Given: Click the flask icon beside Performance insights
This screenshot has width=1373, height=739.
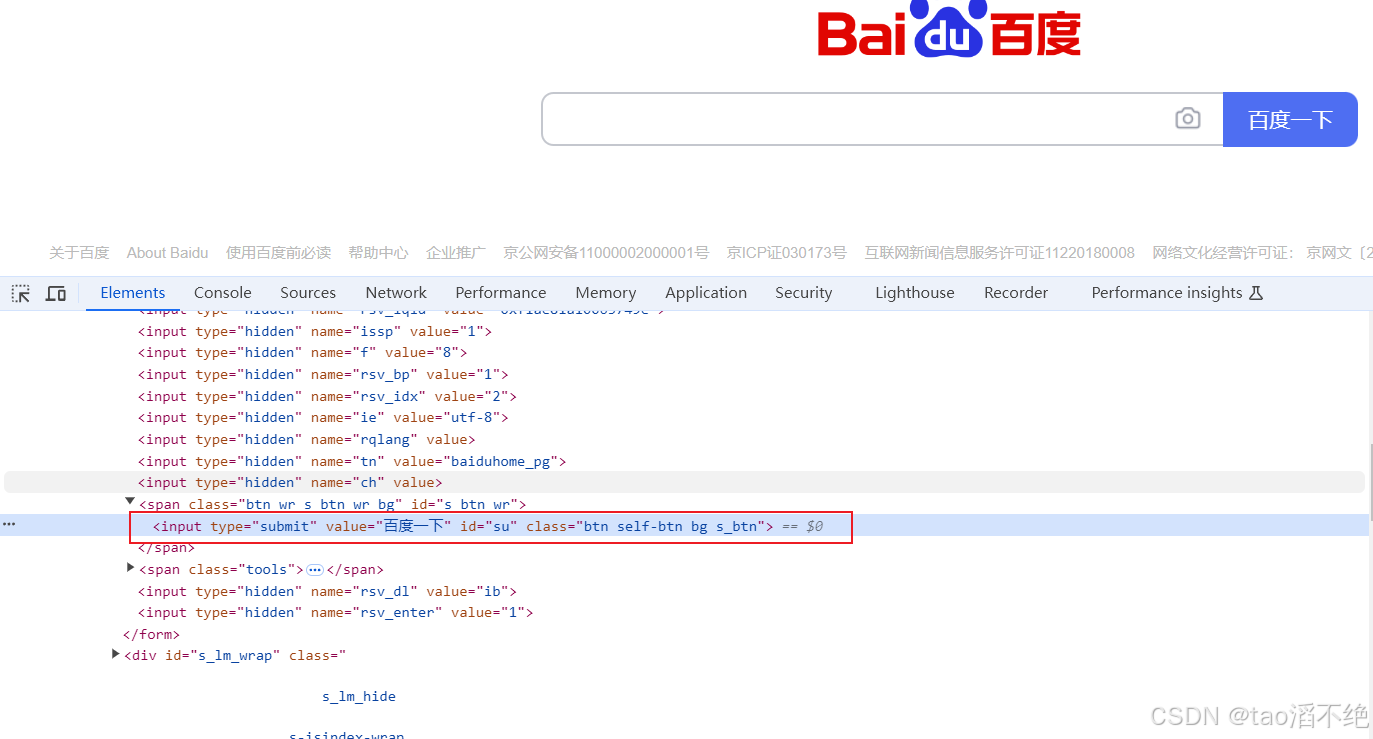Looking at the screenshot, I should coord(1257,293).
